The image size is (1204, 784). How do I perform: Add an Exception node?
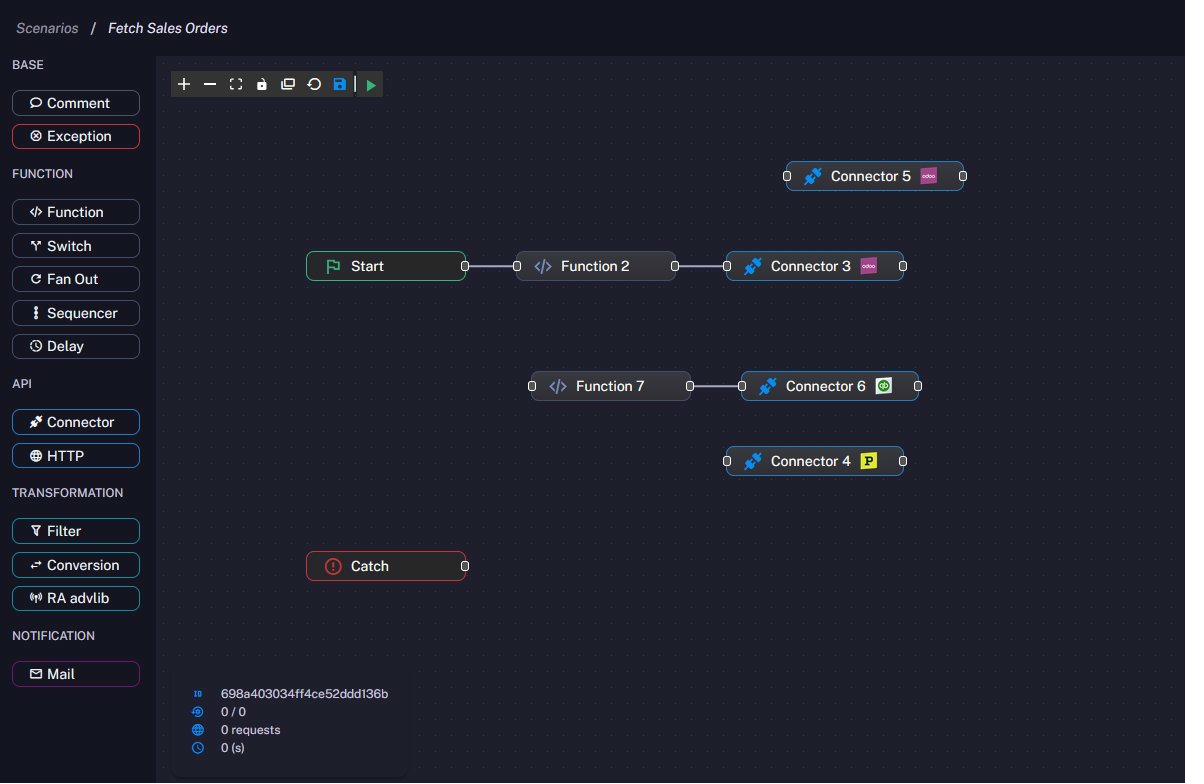[x=75, y=136]
